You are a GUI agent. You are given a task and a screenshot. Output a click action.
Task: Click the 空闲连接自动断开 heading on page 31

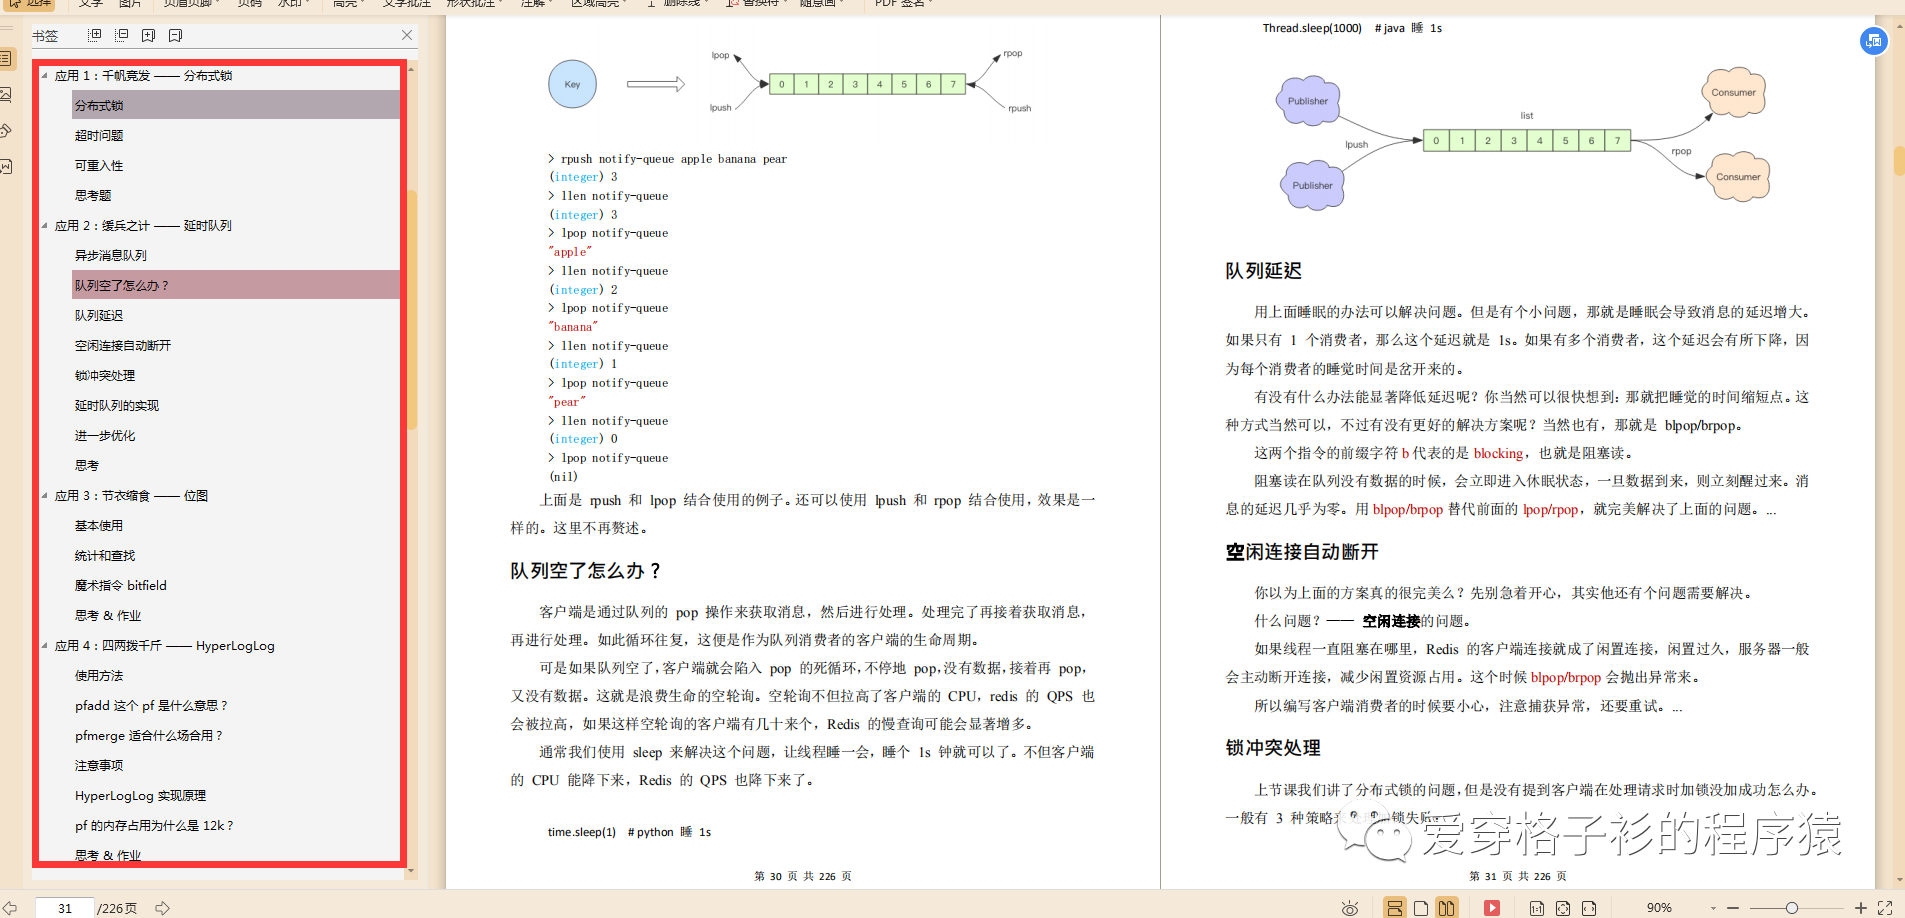click(1302, 552)
